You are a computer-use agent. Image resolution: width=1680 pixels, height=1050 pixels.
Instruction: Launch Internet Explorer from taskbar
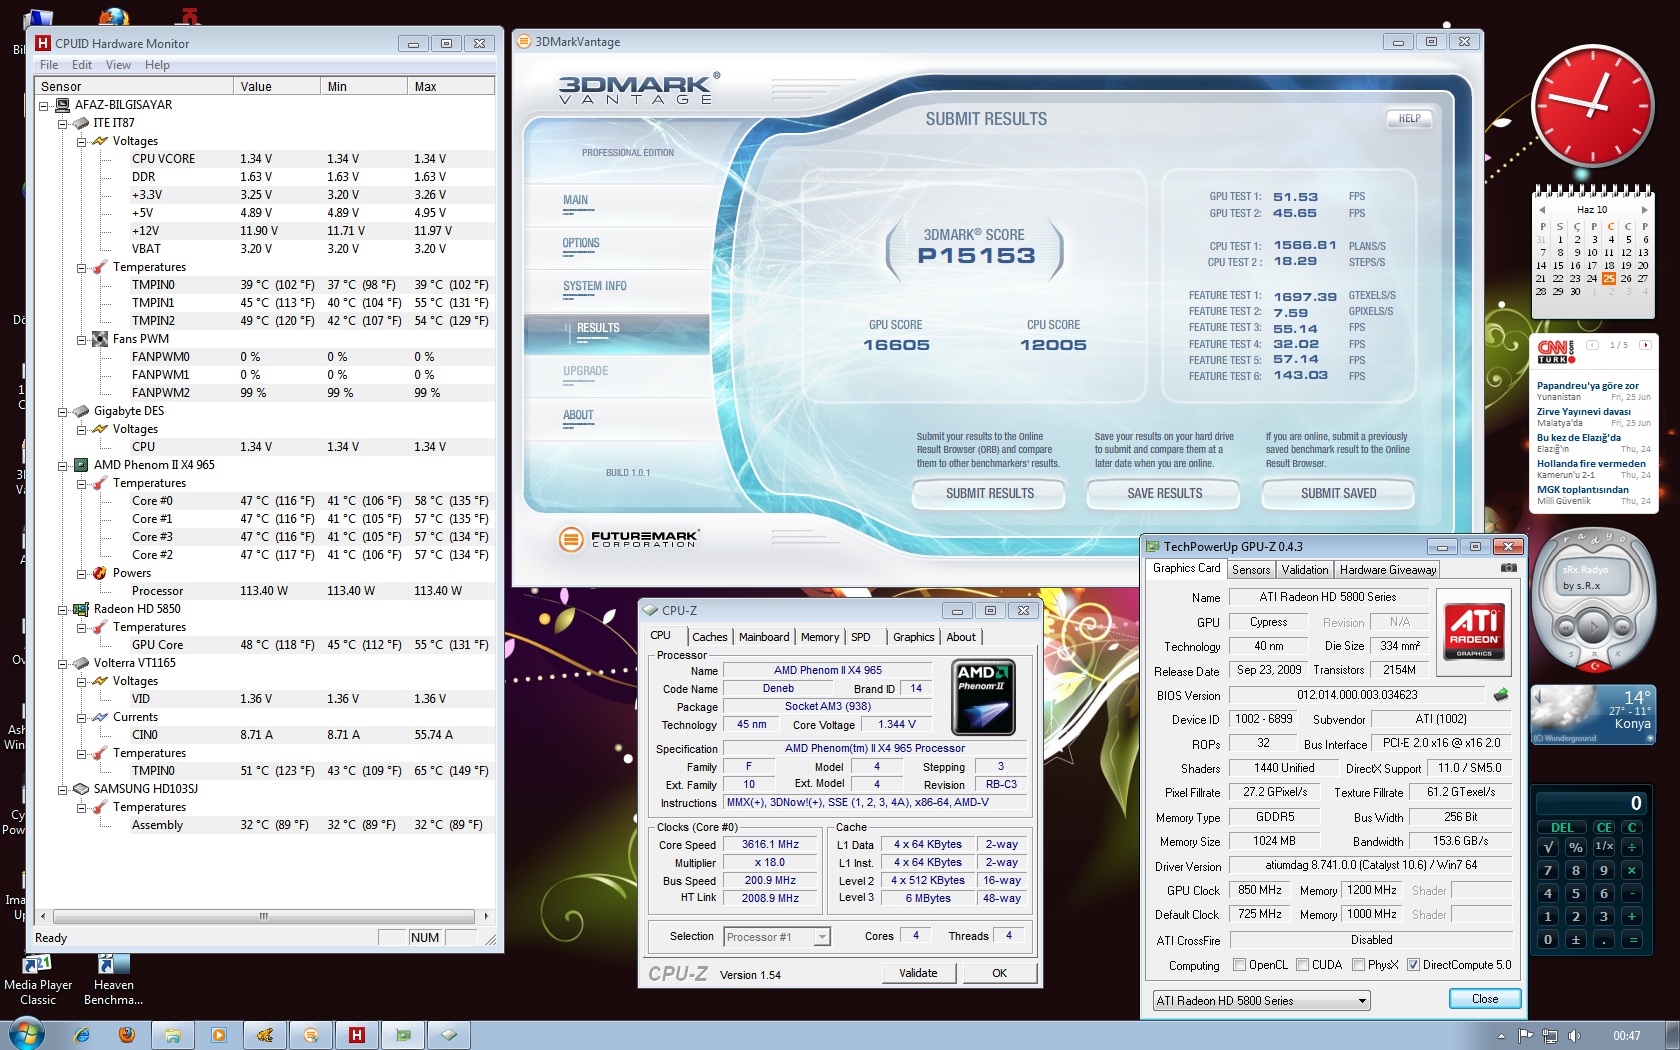tap(82, 1035)
